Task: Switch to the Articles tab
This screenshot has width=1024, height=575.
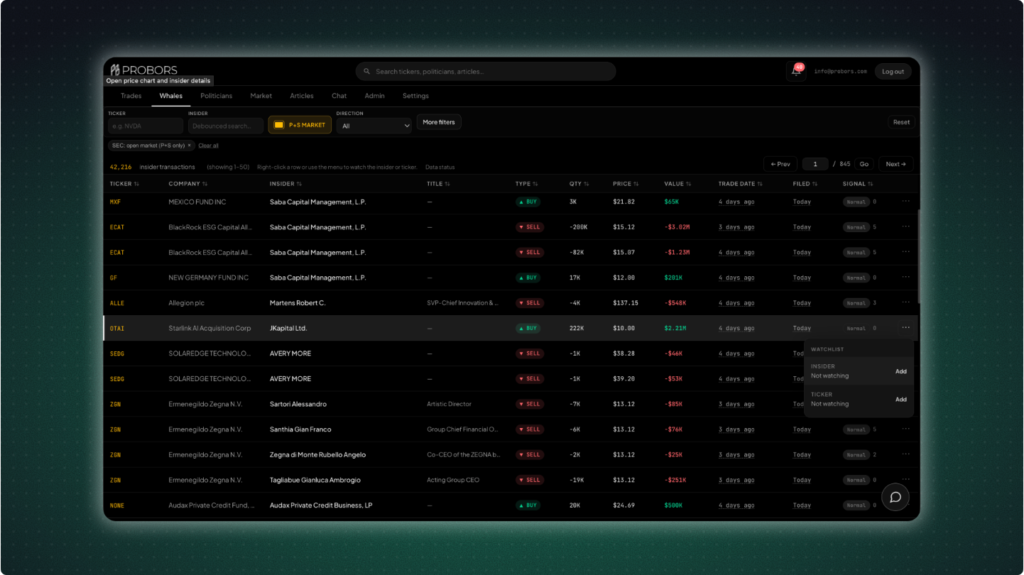Action: pyautogui.click(x=301, y=96)
